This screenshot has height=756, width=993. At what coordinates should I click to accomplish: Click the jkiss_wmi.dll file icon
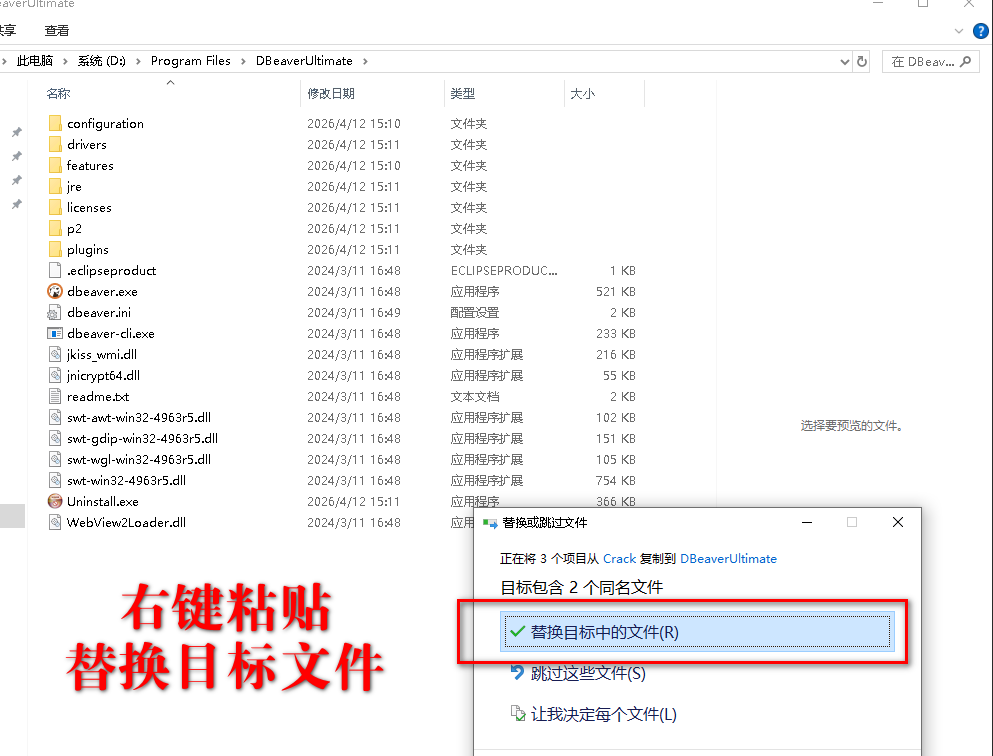pyautogui.click(x=55, y=354)
